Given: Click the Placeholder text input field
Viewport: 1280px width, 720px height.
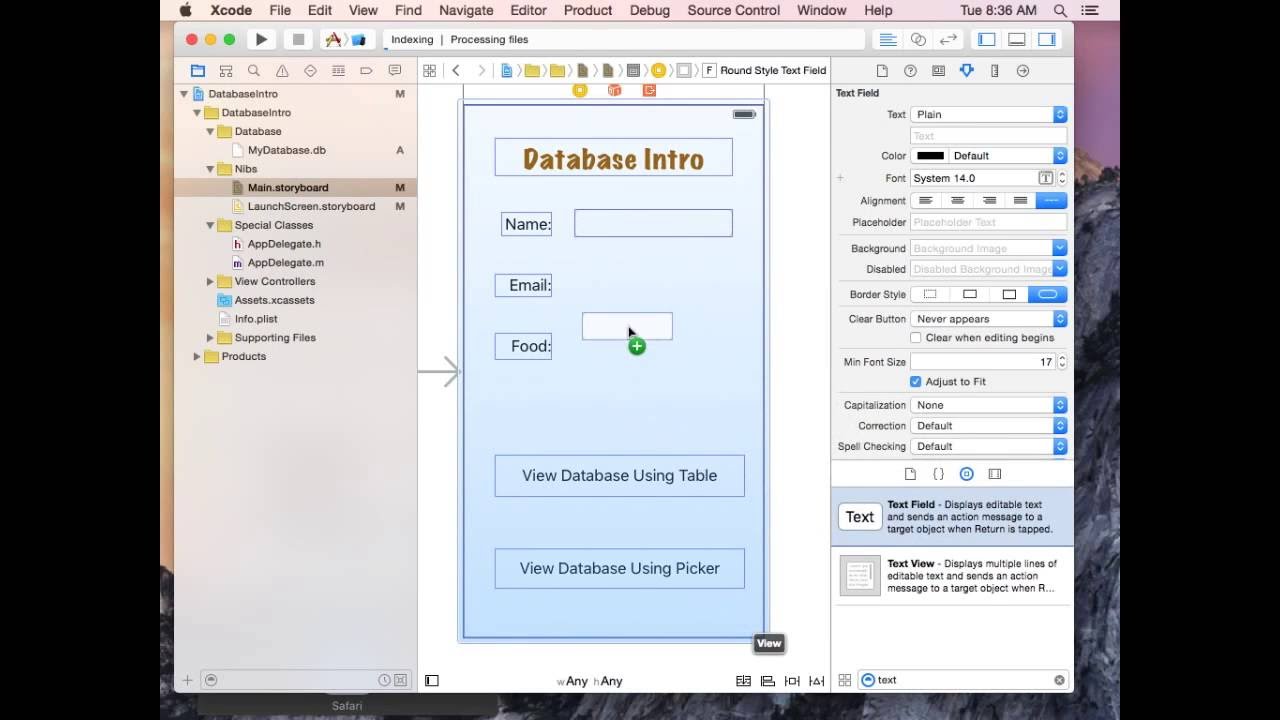Looking at the screenshot, I should (x=989, y=223).
